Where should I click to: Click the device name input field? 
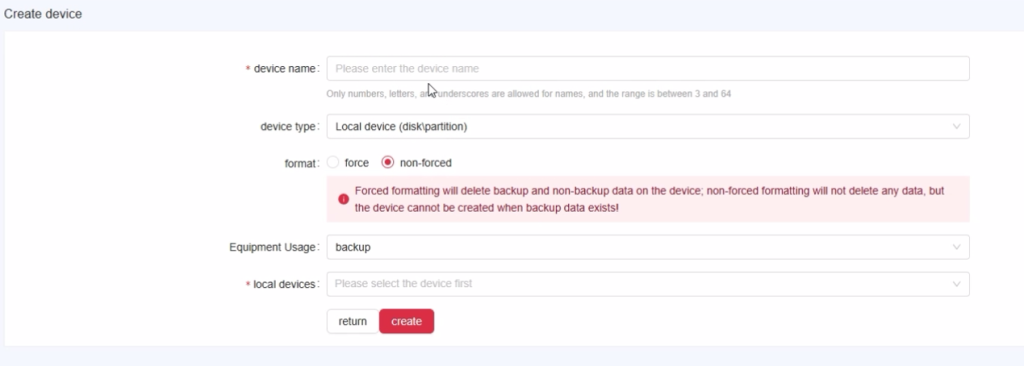pos(648,69)
